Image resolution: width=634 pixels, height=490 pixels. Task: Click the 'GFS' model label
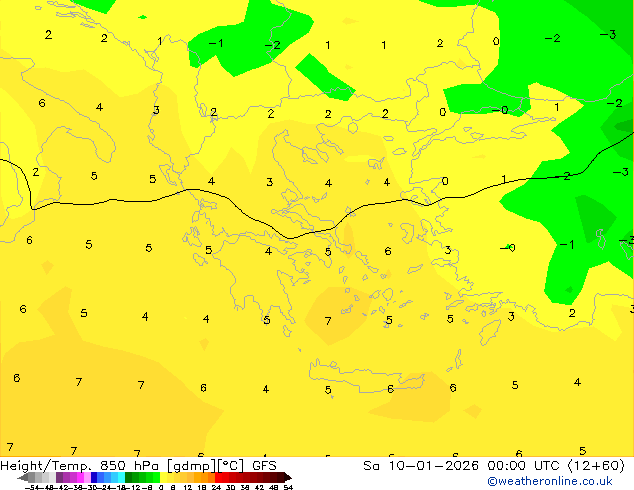264,466
